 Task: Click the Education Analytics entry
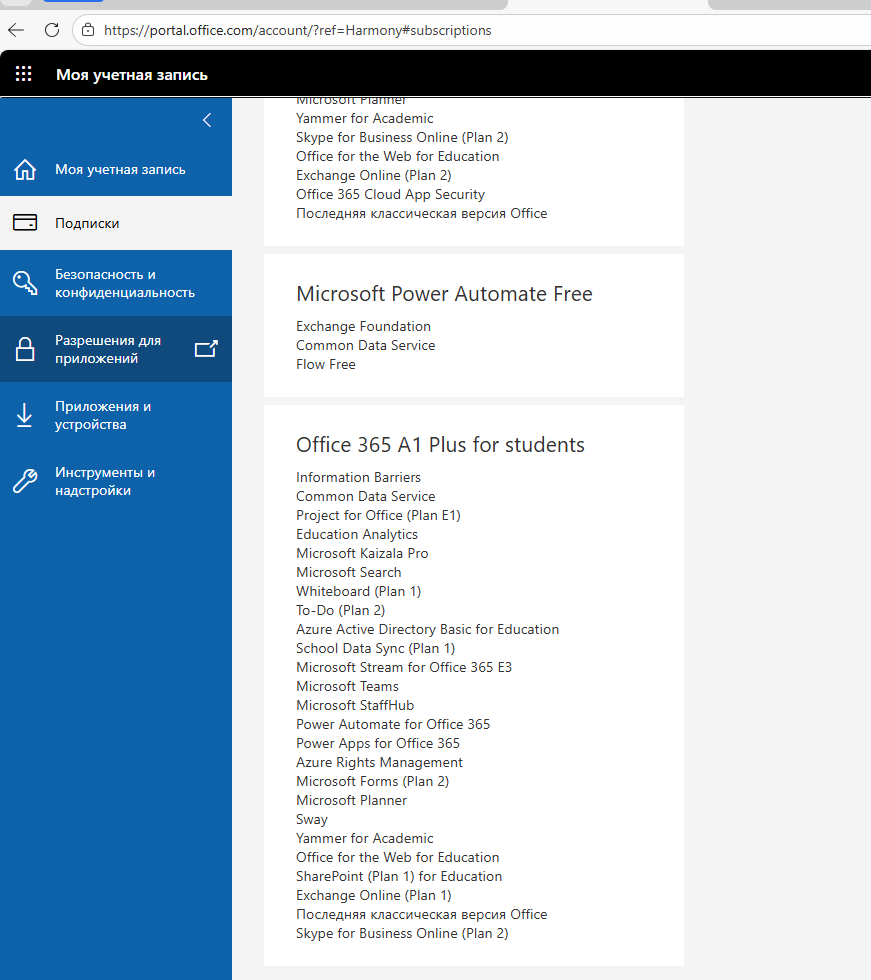pyautogui.click(x=357, y=534)
